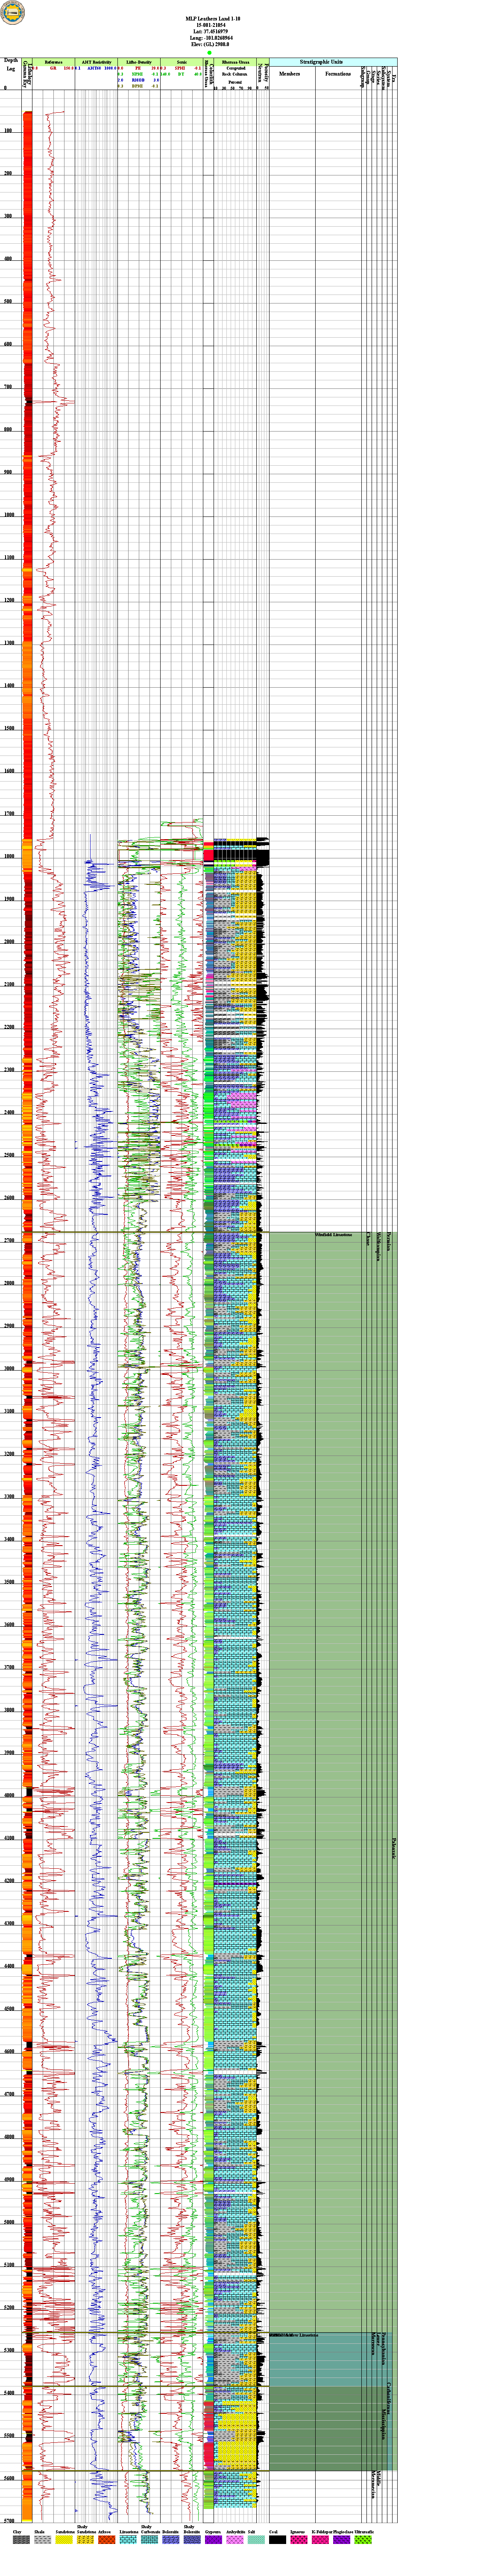Viewport: 504px width, 2576px height.
Task: Click the Formations column header
Action: pos(338,74)
